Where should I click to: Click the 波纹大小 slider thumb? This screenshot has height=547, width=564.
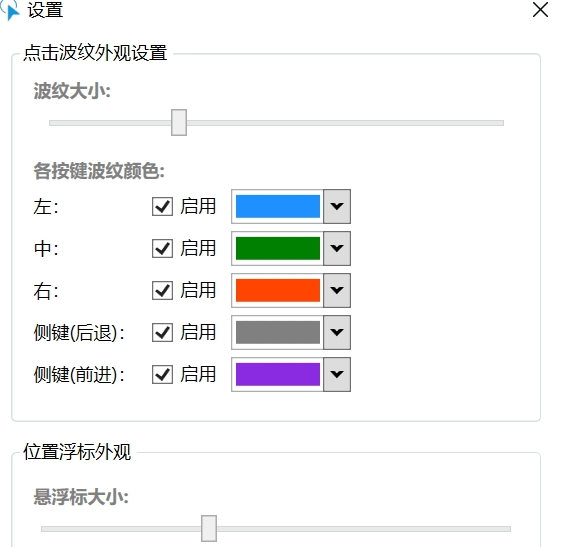pos(179,123)
